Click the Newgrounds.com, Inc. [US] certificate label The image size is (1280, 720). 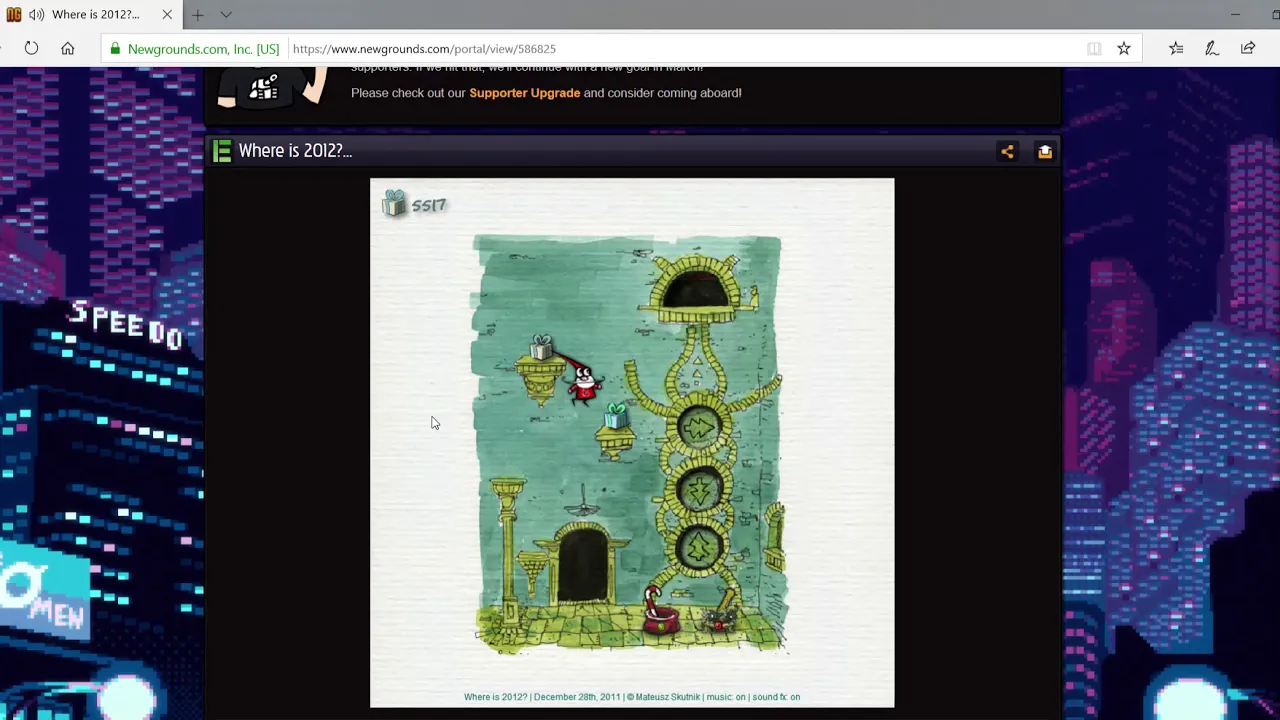203,48
